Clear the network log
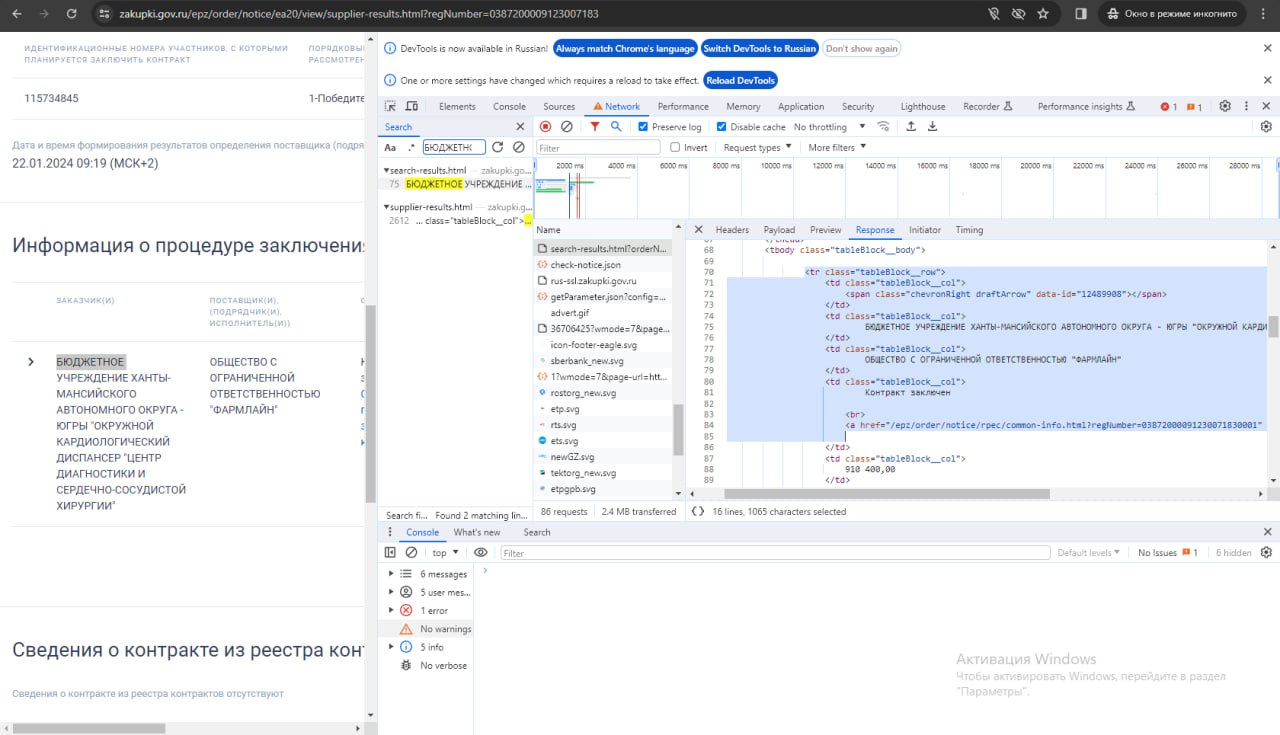 tap(567, 127)
